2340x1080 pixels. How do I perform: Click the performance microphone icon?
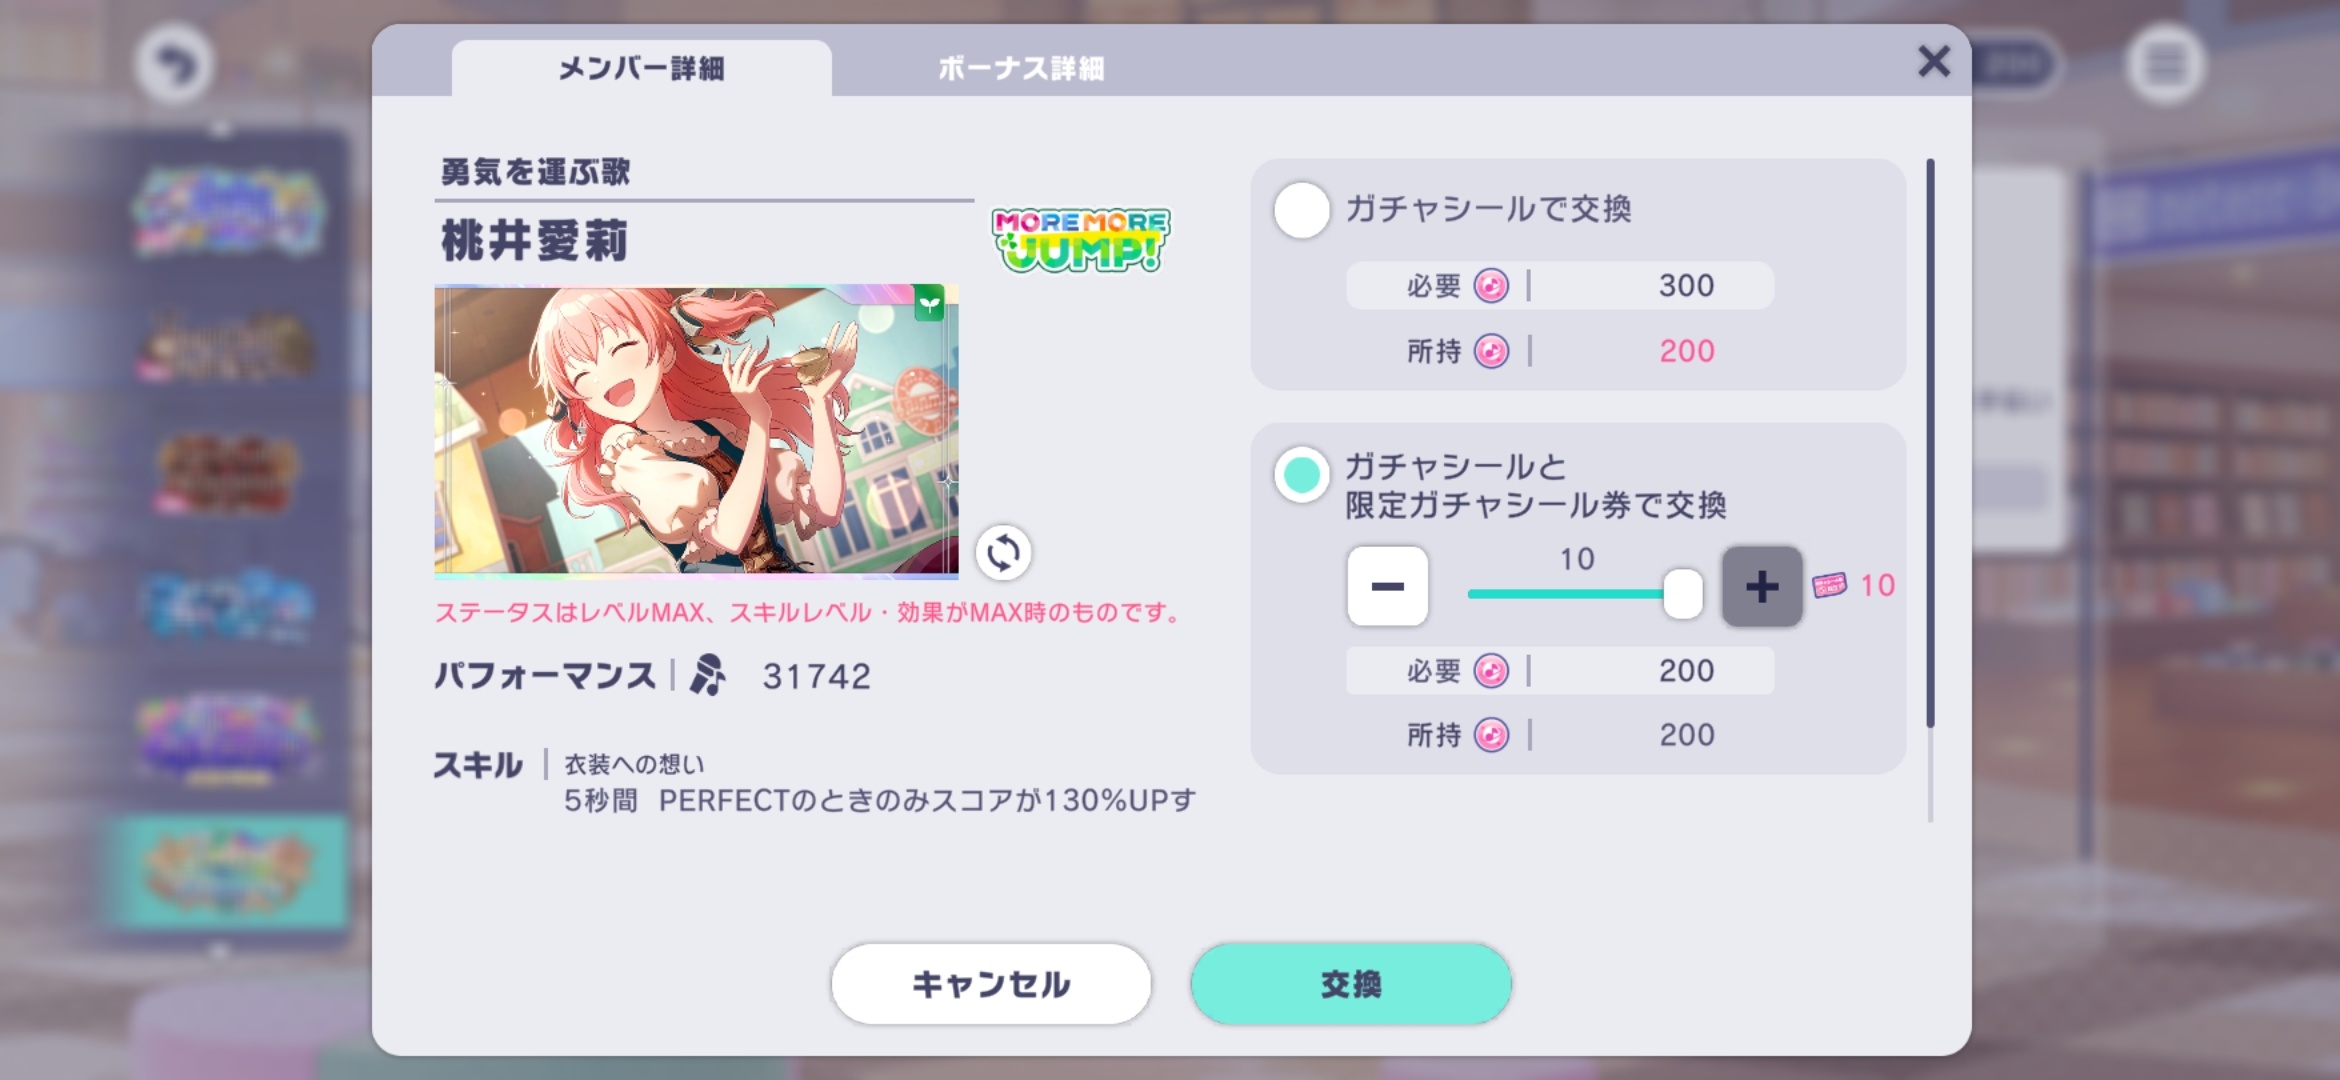coord(708,675)
